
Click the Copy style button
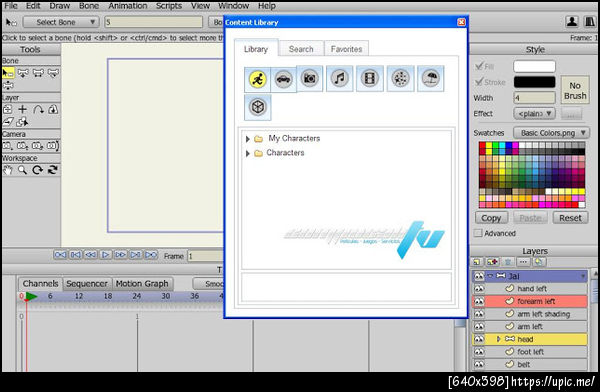click(491, 218)
